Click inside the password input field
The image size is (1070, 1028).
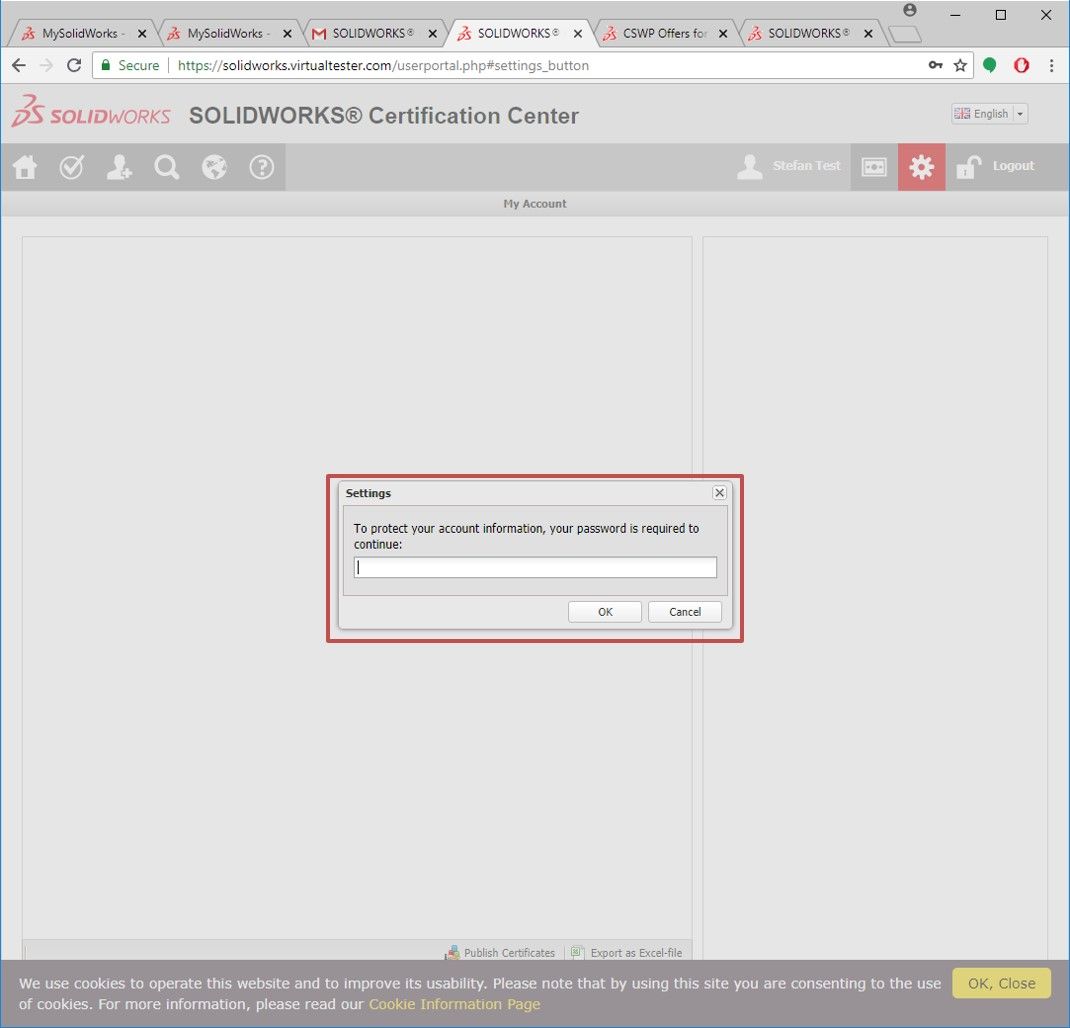535,567
